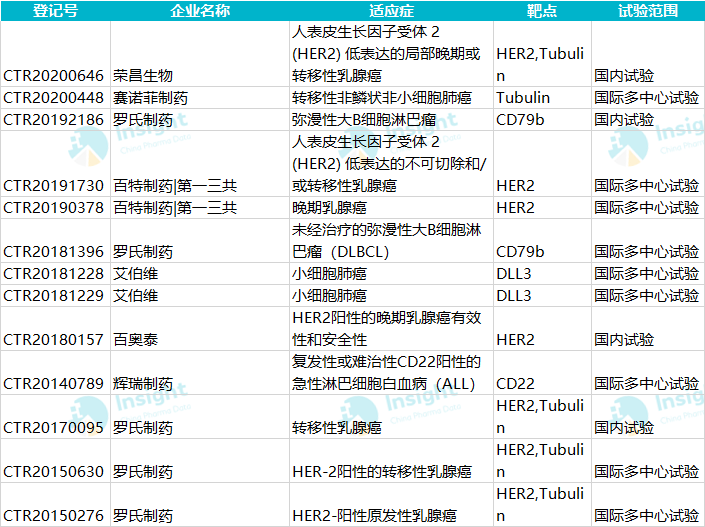The width and height of the screenshot is (705, 527).
Task: Click 罗氏制药 in row CTR20150630
Action: pyautogui.click(x=143, y=472)
